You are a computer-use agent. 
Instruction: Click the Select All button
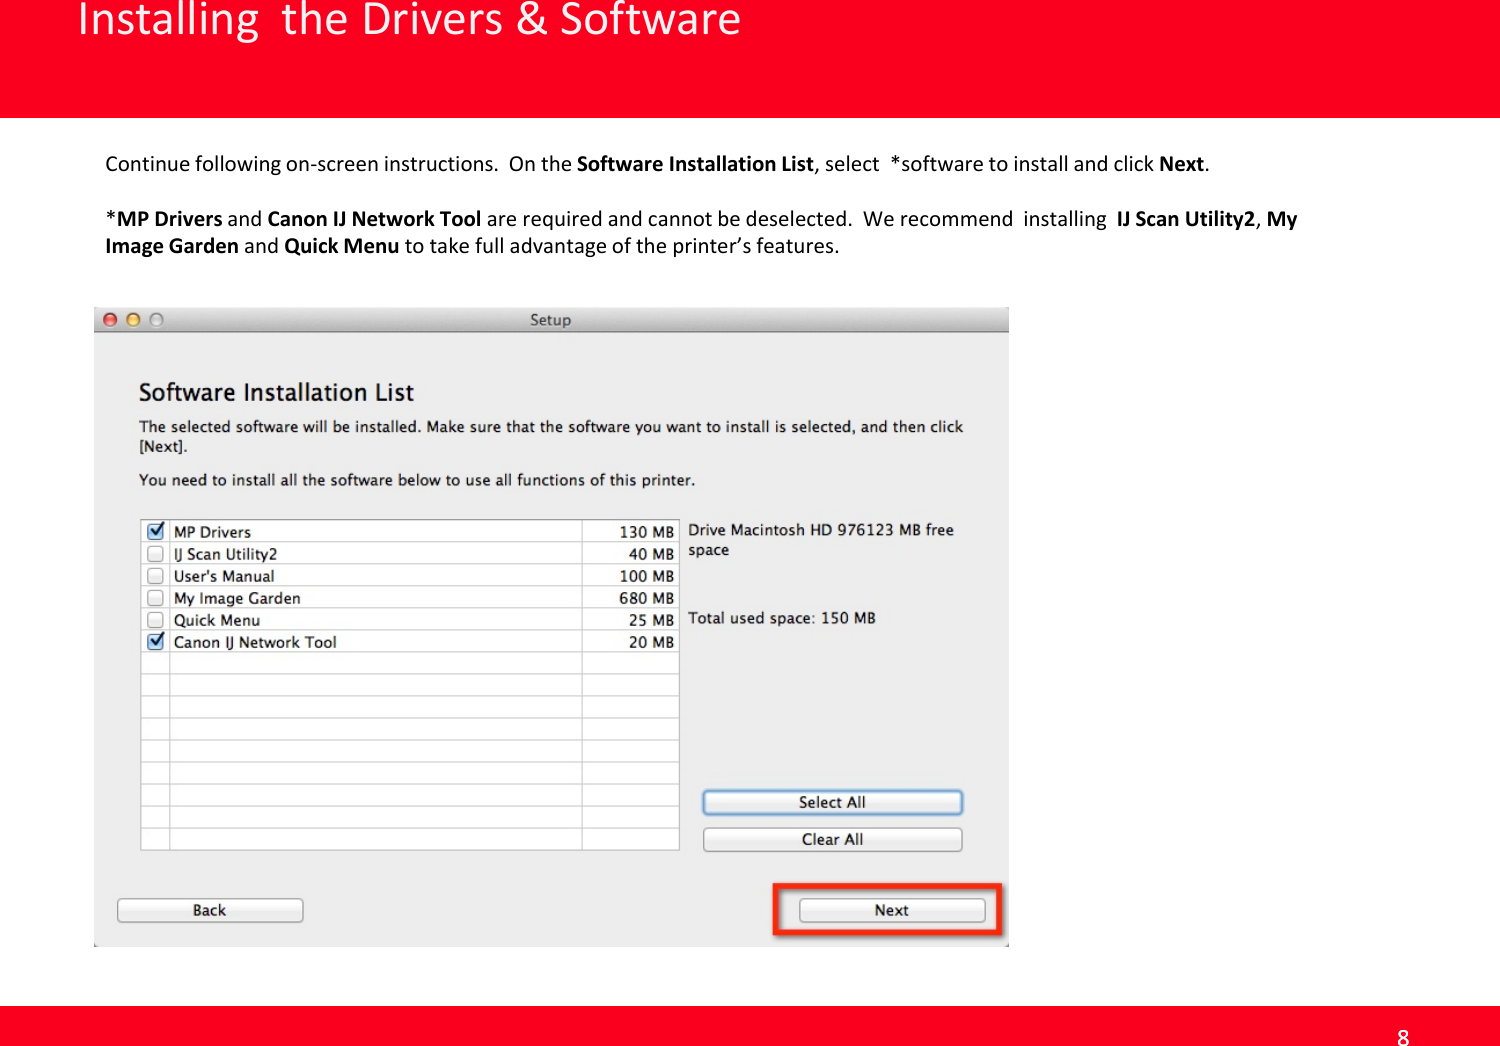832,802
